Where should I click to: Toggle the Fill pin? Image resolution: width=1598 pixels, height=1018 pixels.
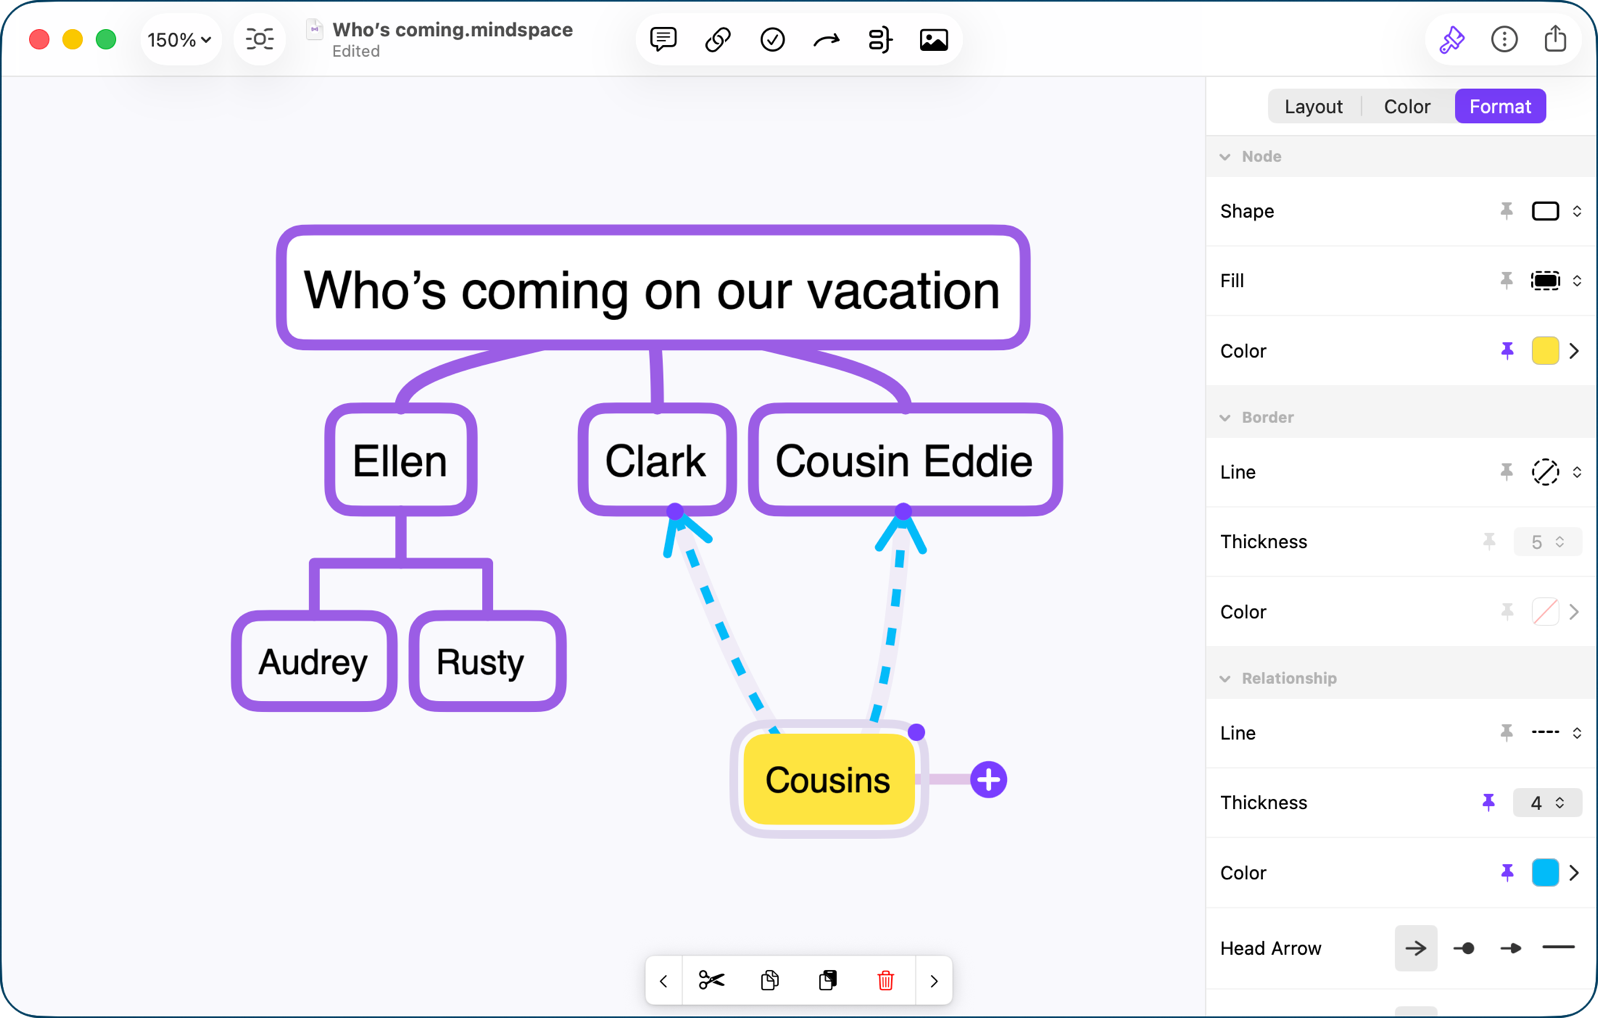1507,281
